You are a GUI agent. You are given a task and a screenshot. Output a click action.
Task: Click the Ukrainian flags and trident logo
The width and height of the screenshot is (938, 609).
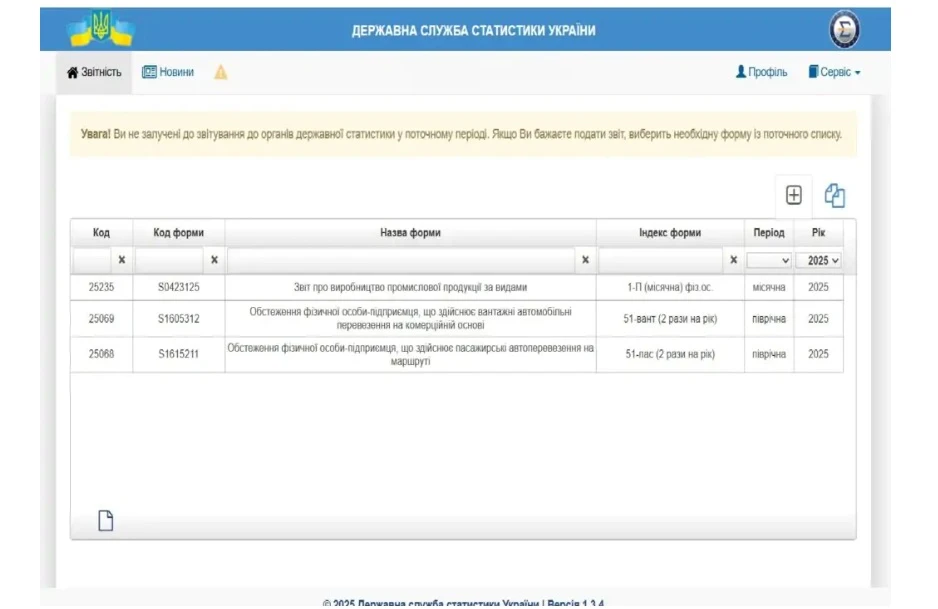101,28
